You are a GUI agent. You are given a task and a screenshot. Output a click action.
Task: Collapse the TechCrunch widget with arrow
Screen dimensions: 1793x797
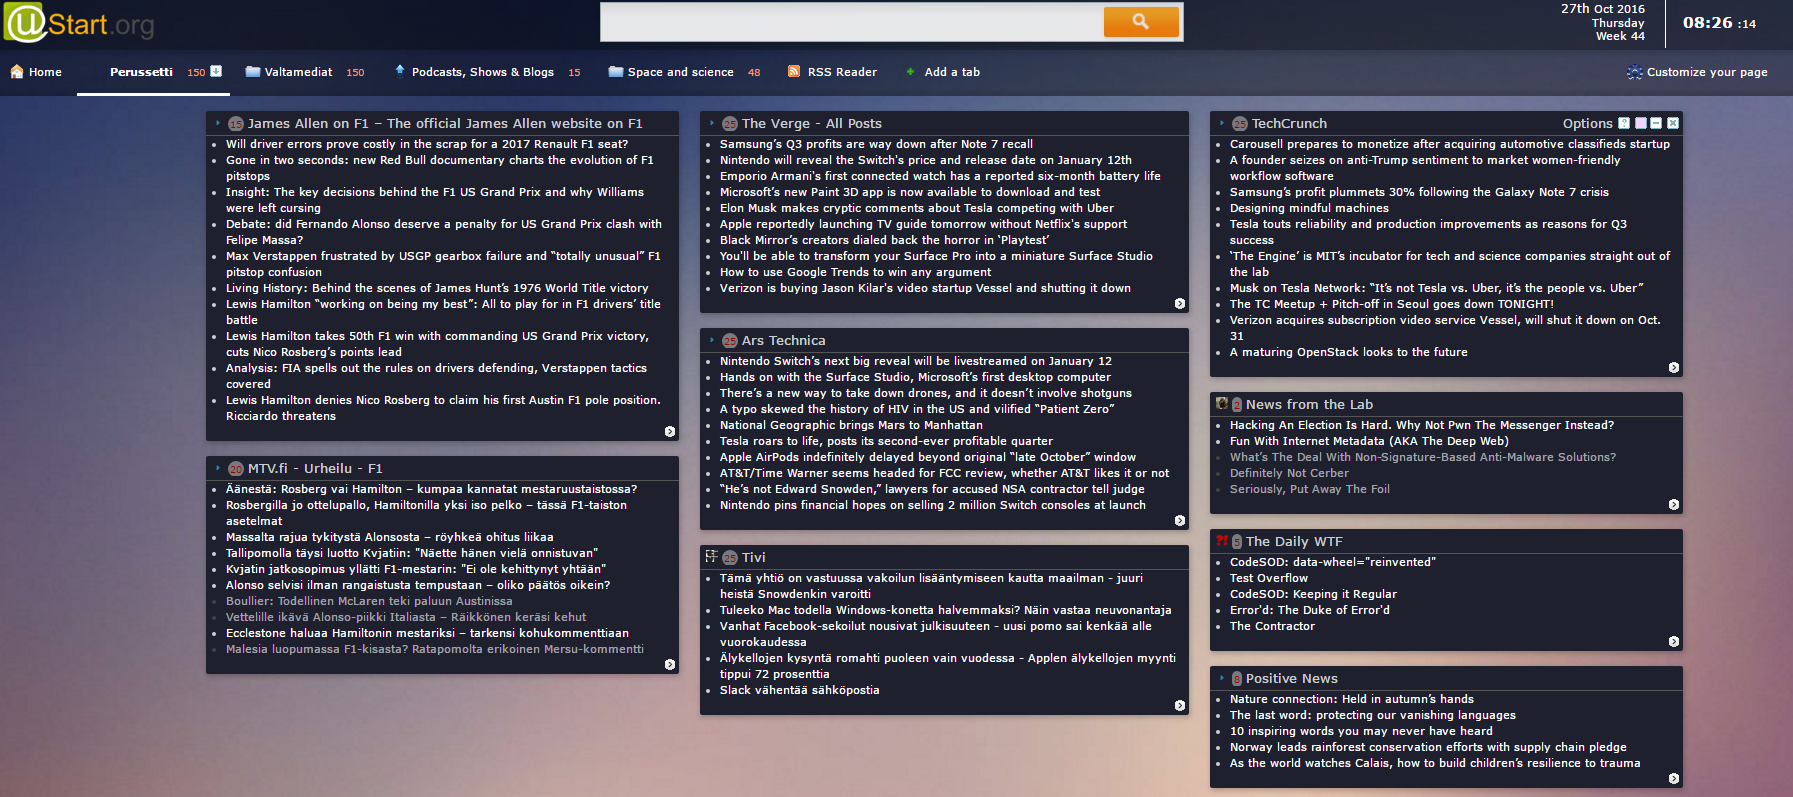[1221, 123]
